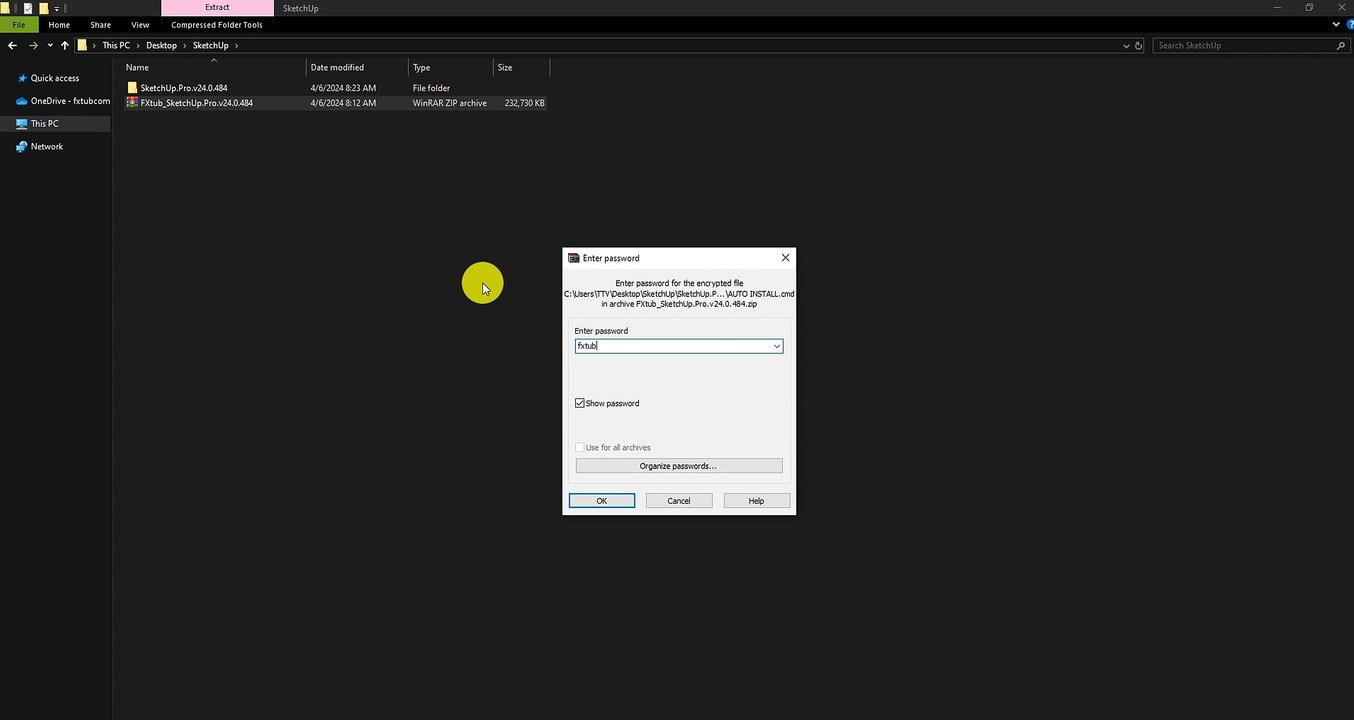This screenshot has height=720, width=1354.
Task: Click the Quick access star icon
Action: [x=22, y=78]
